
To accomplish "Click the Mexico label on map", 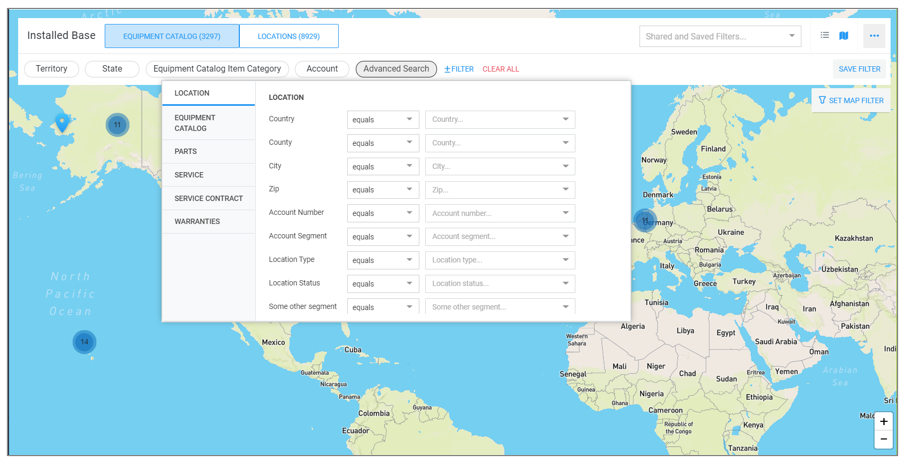I will tap(273, 342).
